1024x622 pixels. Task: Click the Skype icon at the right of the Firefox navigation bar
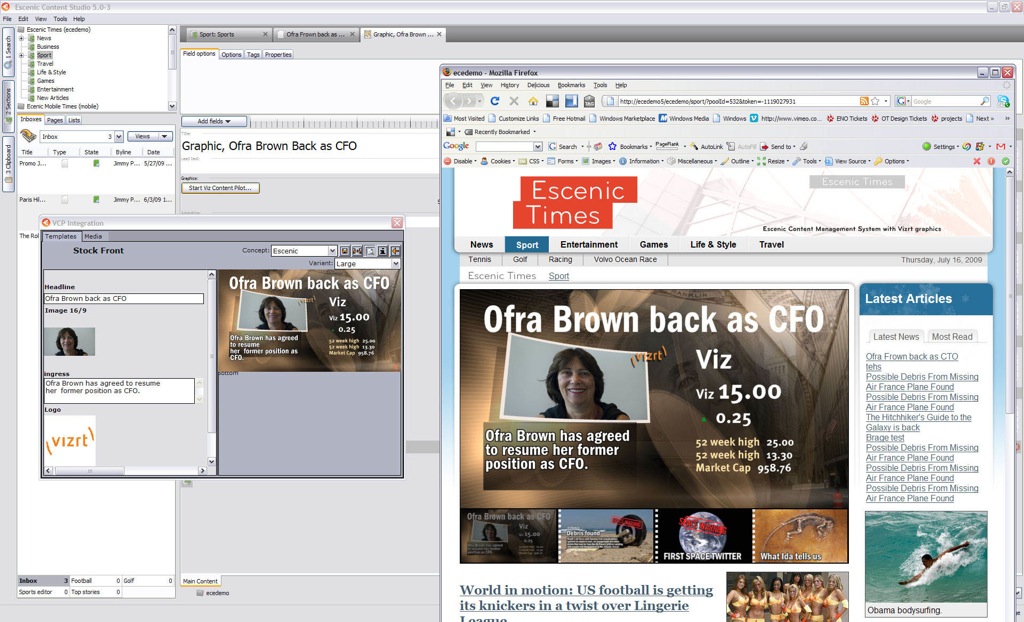tap(1003, 101)
